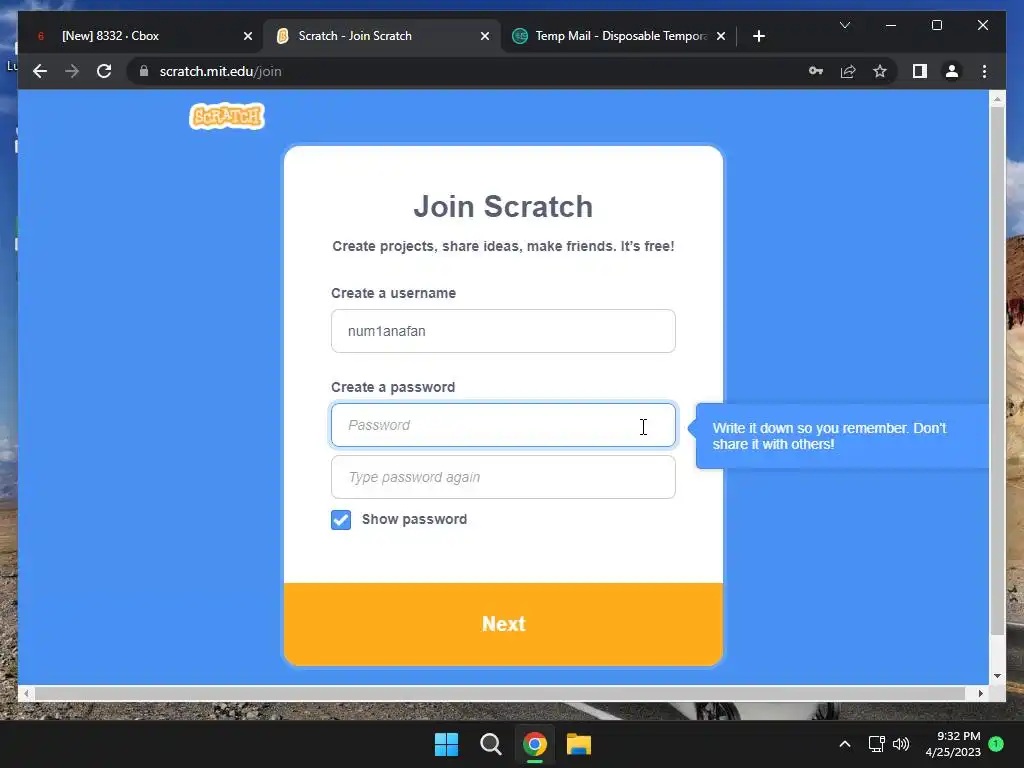Image resolution: width=1024 pixels, height=768 pixels.
Task: Show hidden system tray icons
Action: [844, 744]
